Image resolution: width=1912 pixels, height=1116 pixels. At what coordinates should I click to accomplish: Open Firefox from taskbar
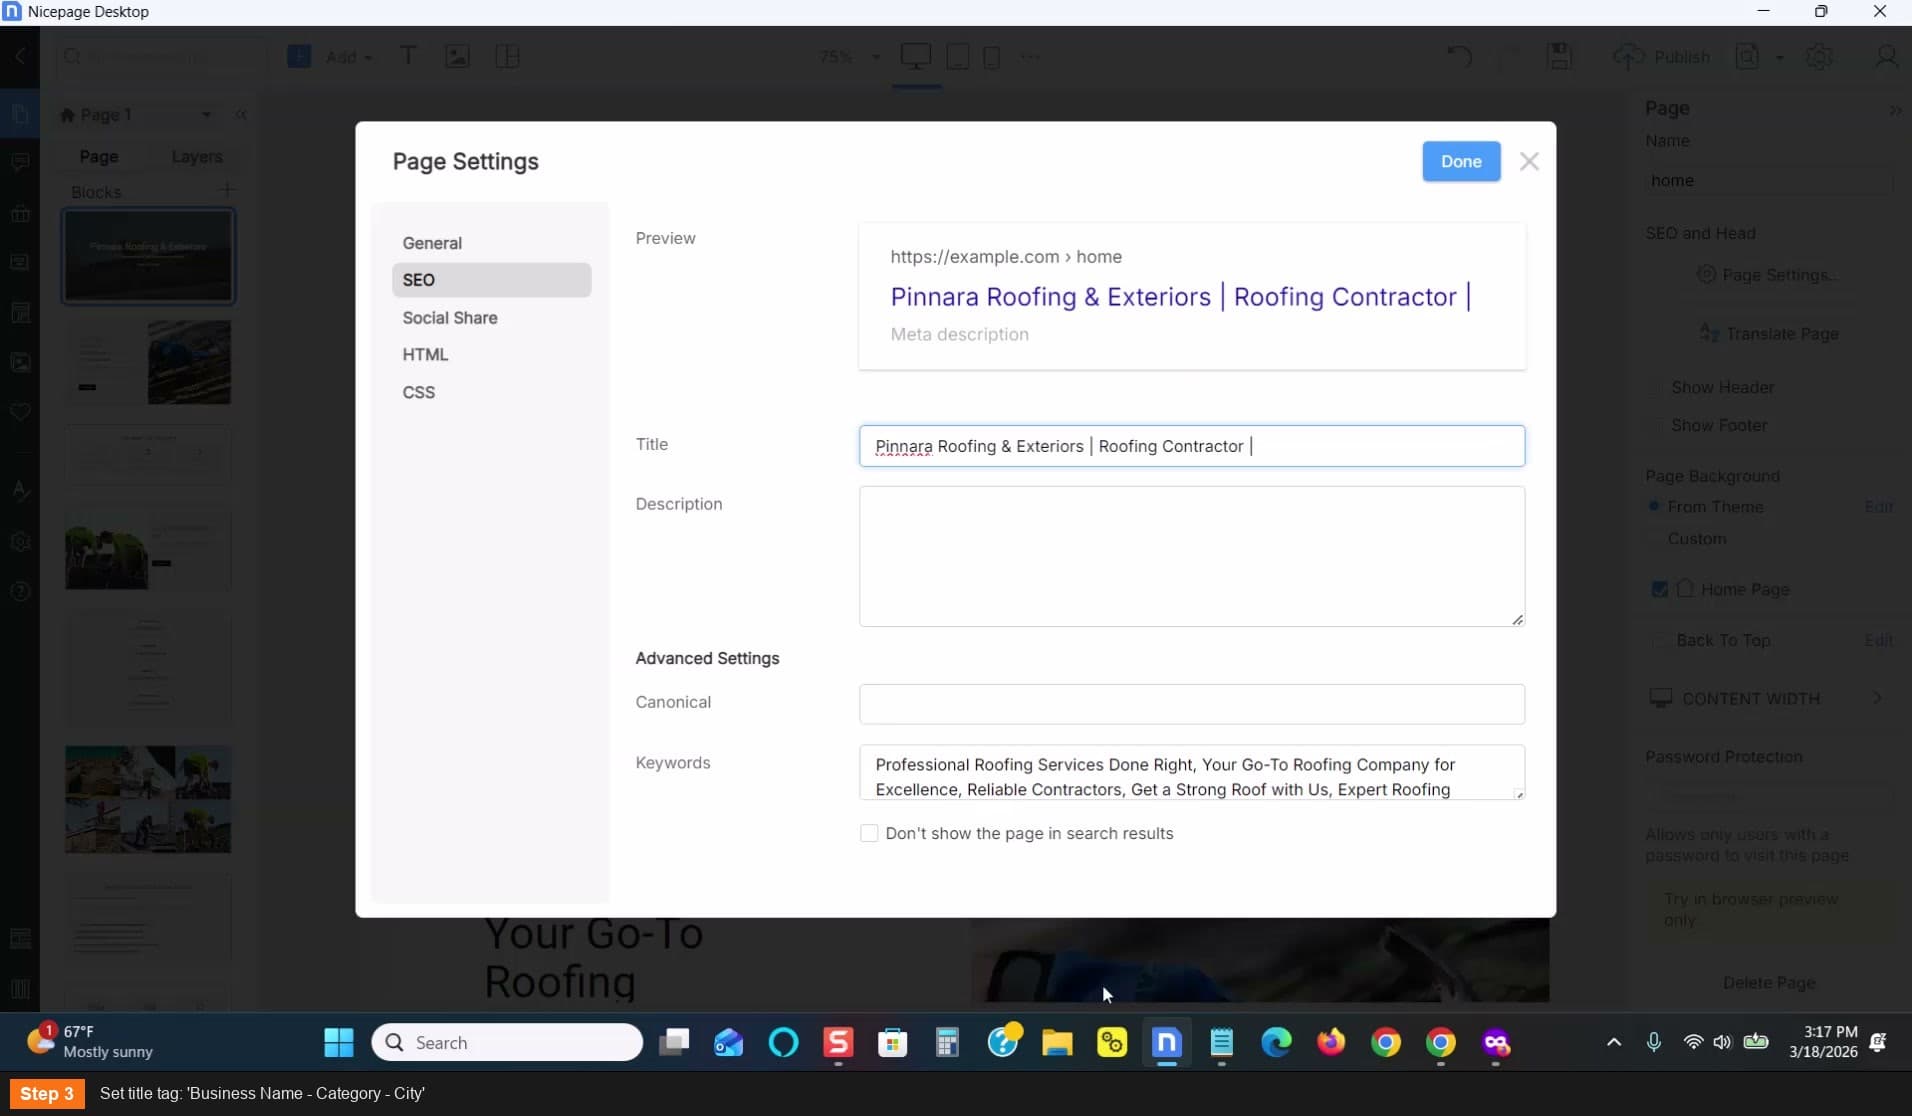[x=1331, y=1043]
